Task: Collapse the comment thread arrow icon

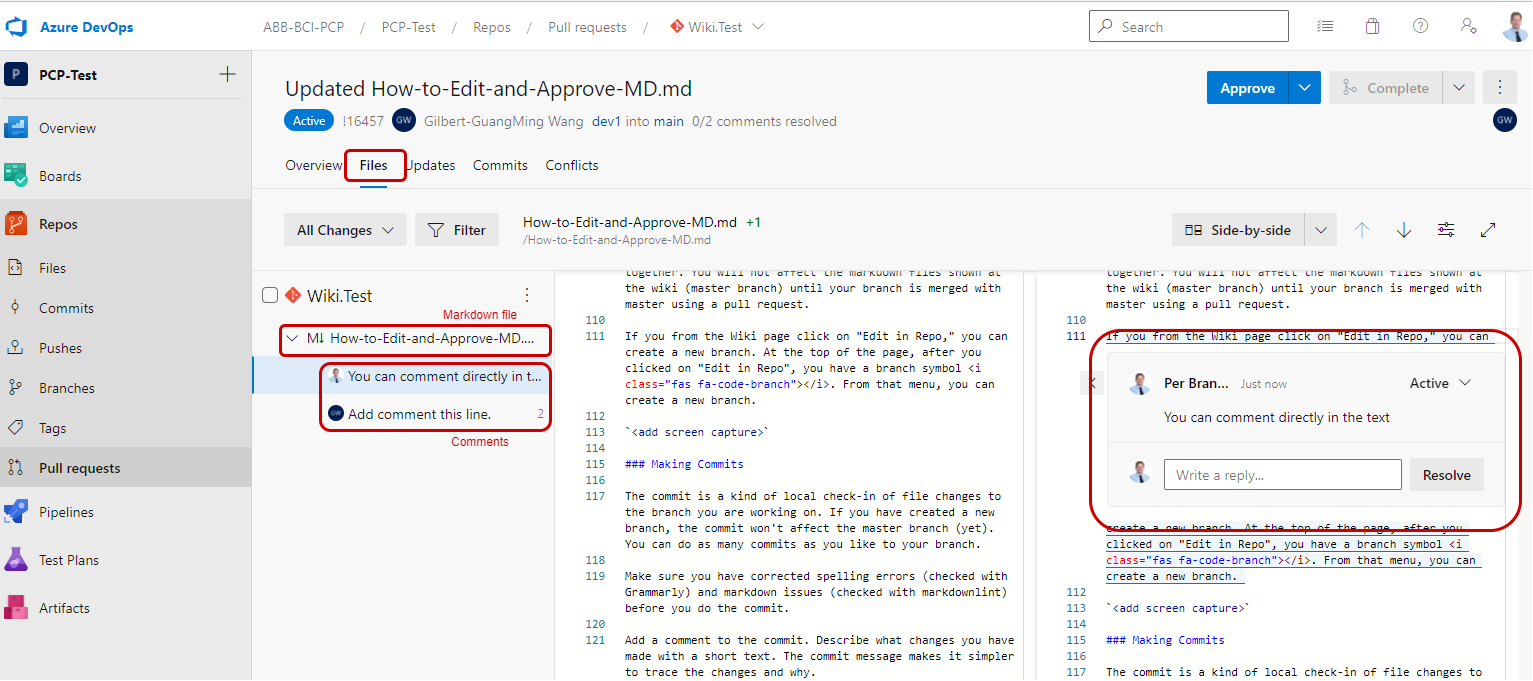Action: (x=1092, y=383)
